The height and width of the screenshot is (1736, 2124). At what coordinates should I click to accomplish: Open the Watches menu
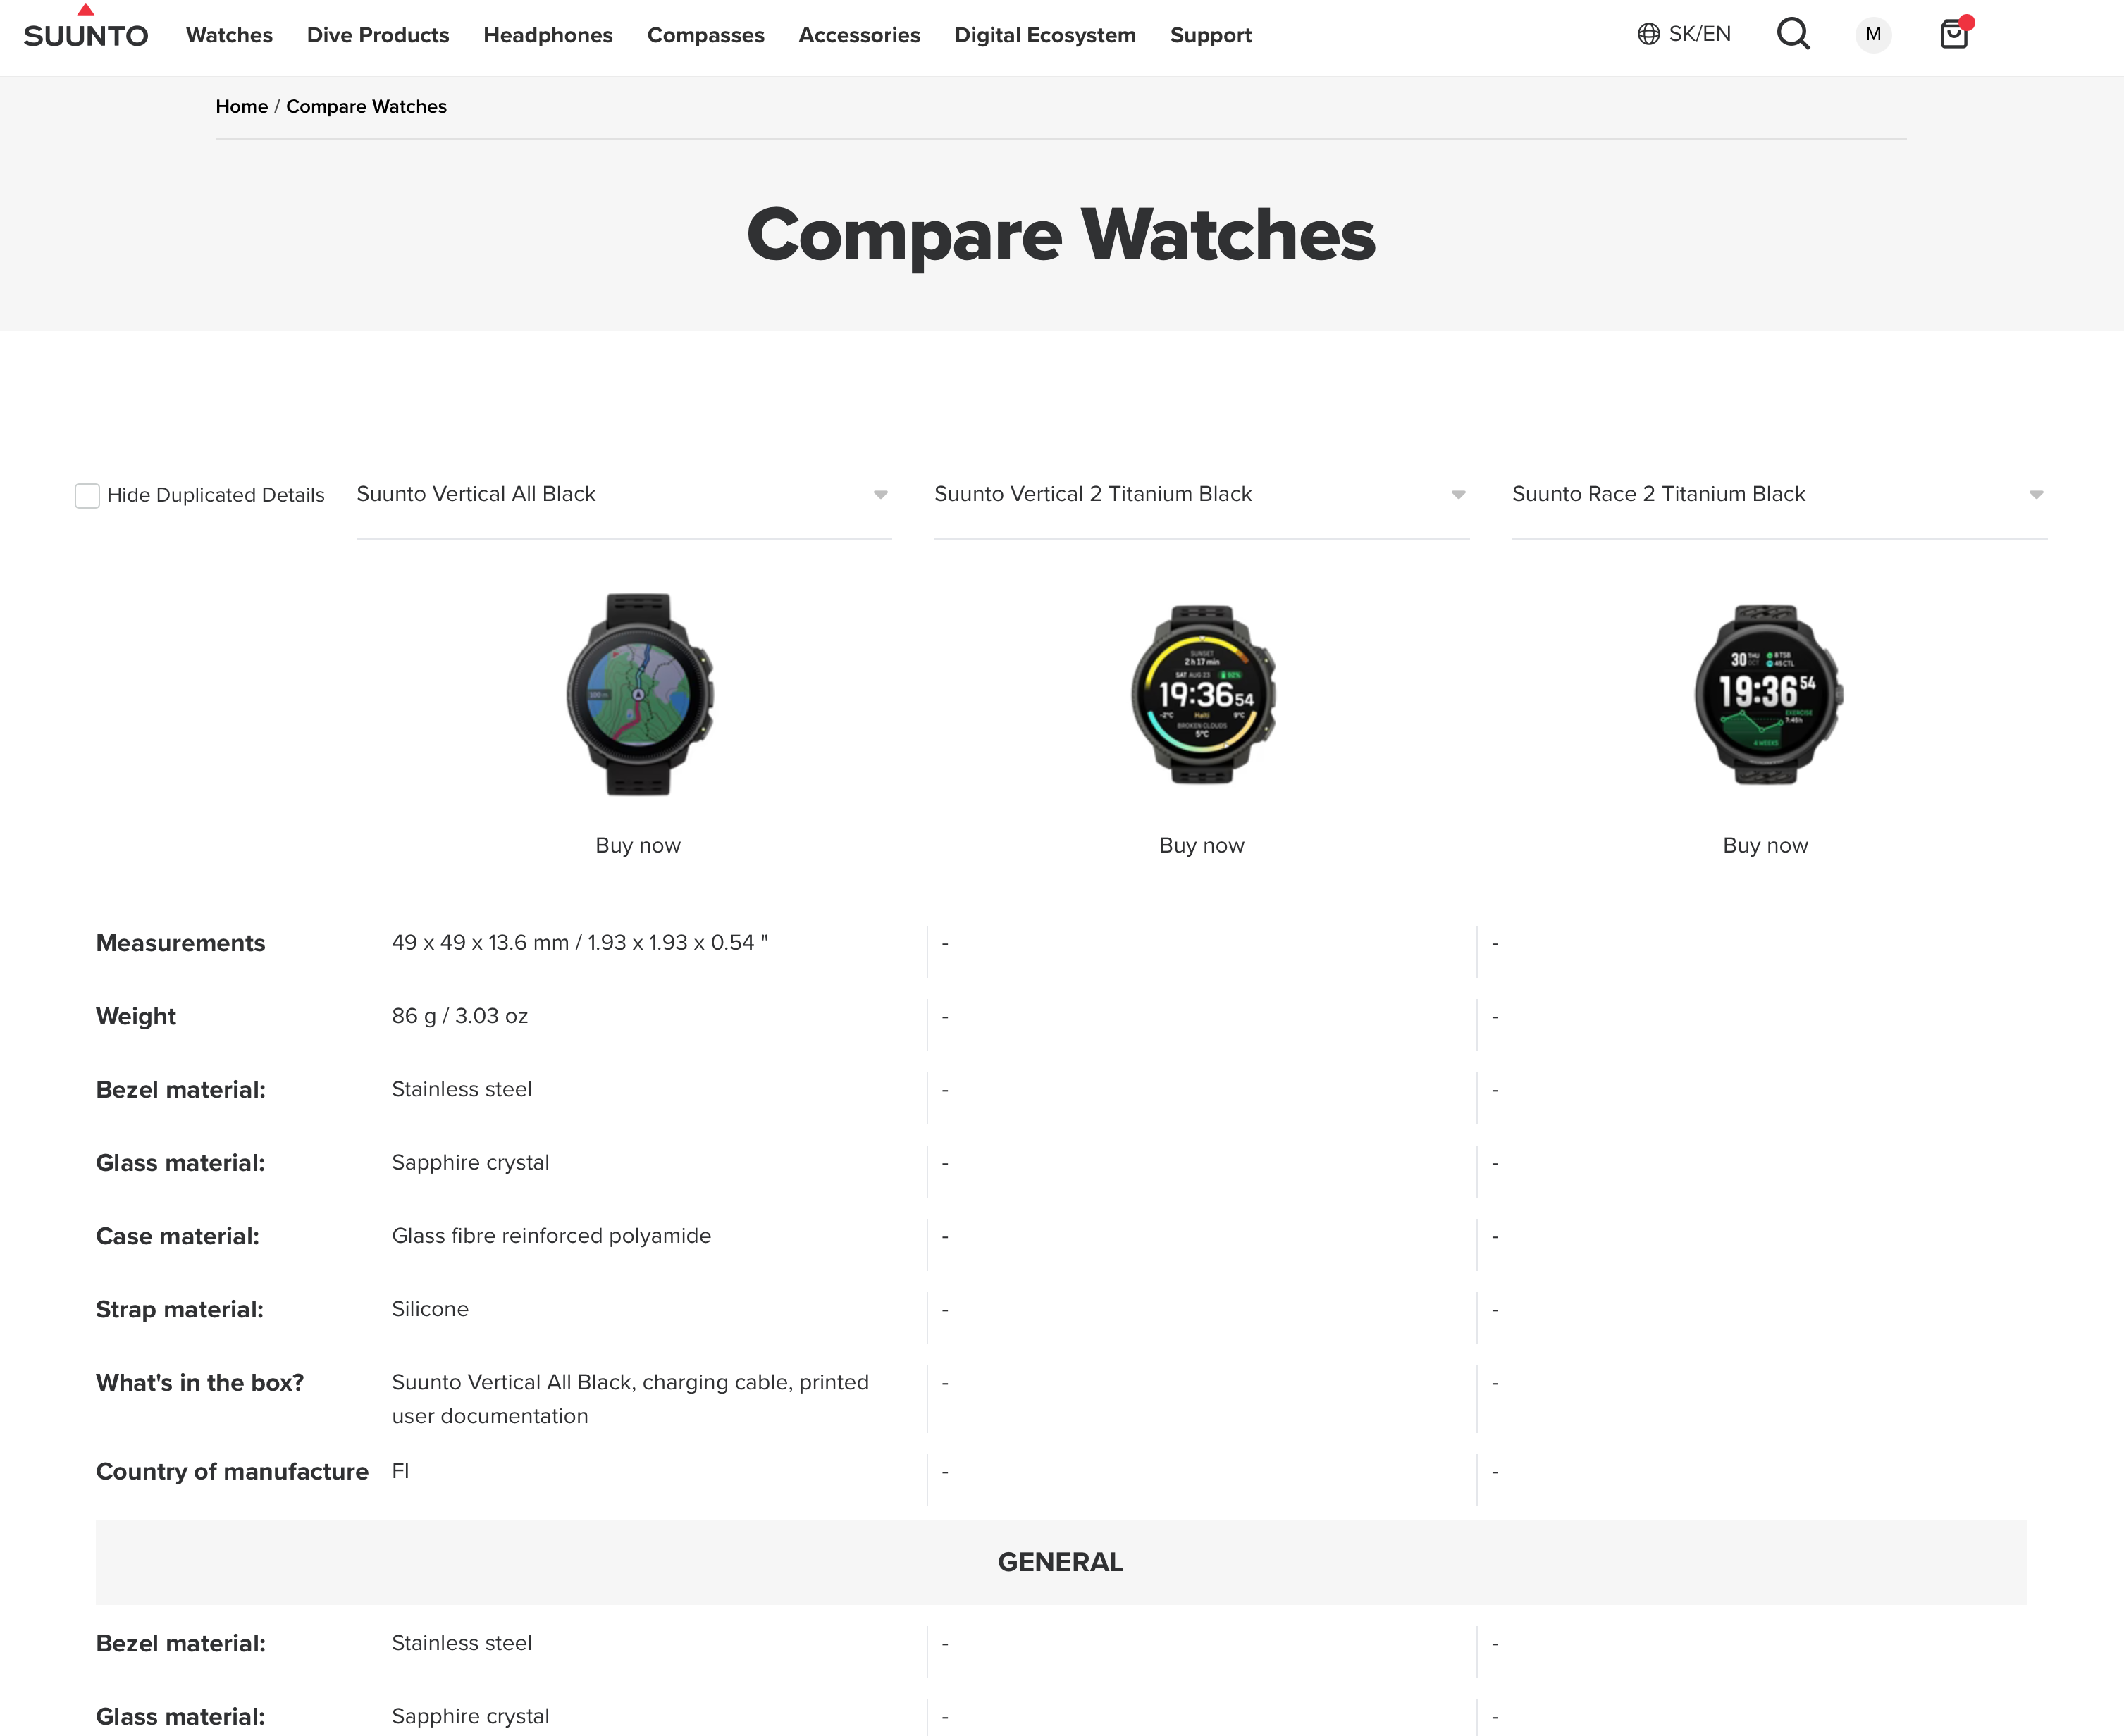pos(229,35)
